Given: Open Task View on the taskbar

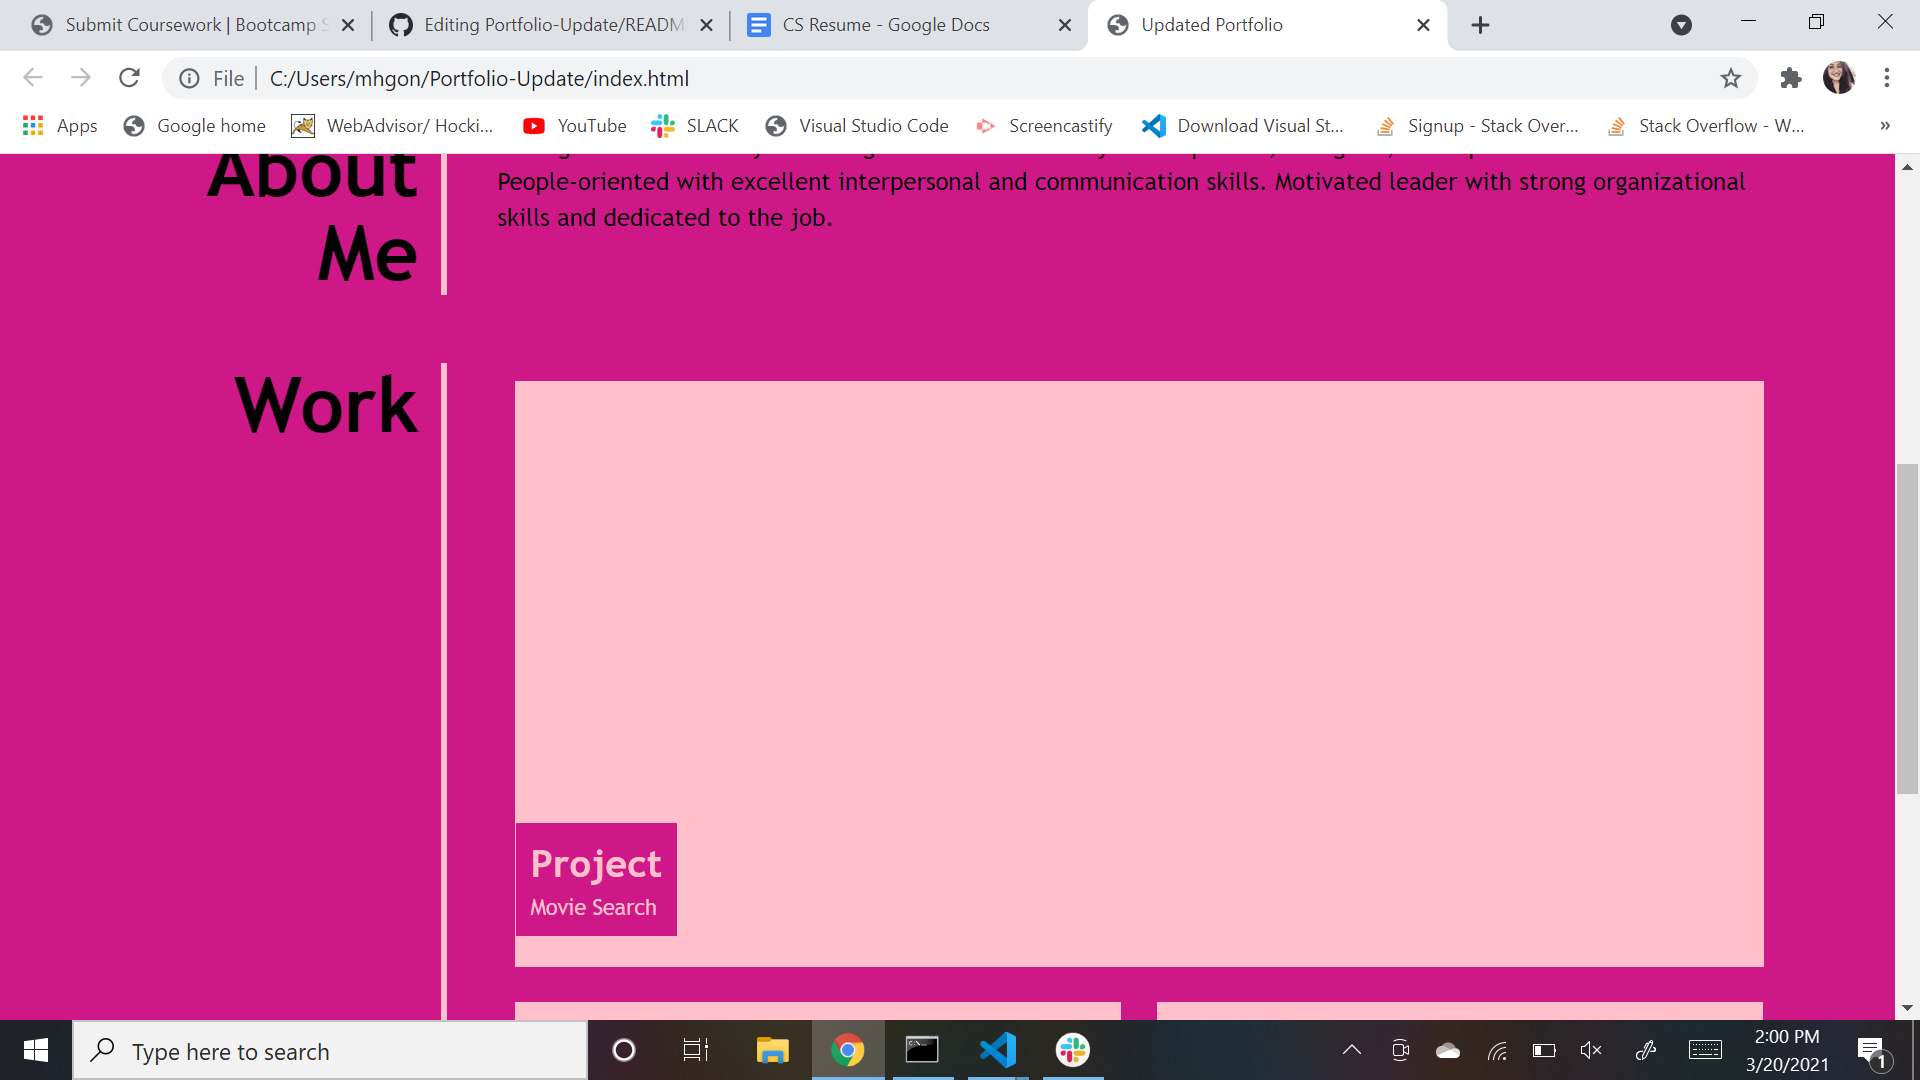Looking at the screenshot, I should click(696, 1050).
